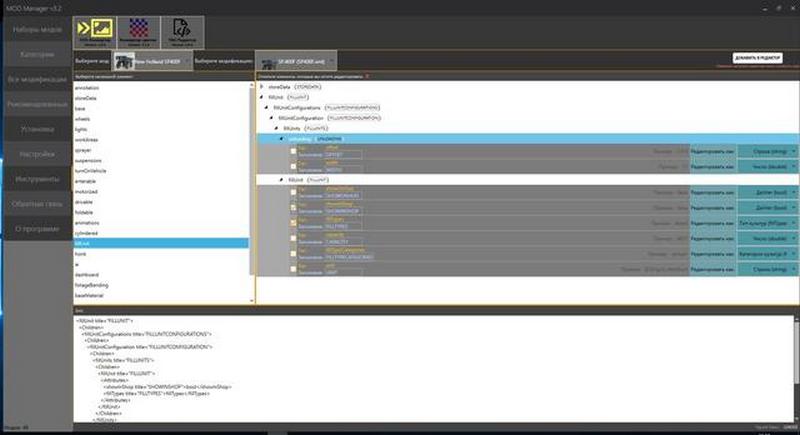This screenshot has width=800, height=435.
Task: Open Инструменты in the left sidebar
Action: pos(35,179)
